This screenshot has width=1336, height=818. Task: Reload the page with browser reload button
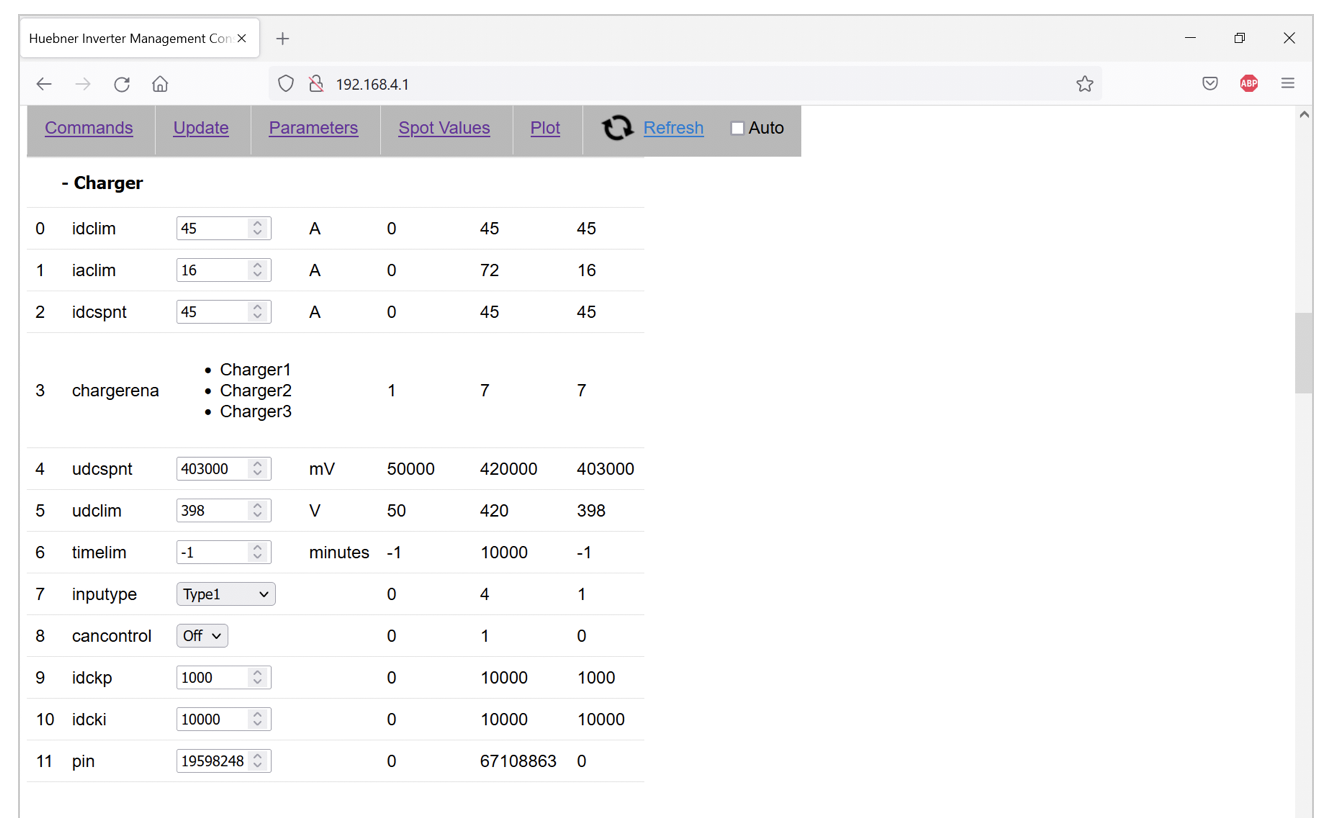[x=122, y=84]
